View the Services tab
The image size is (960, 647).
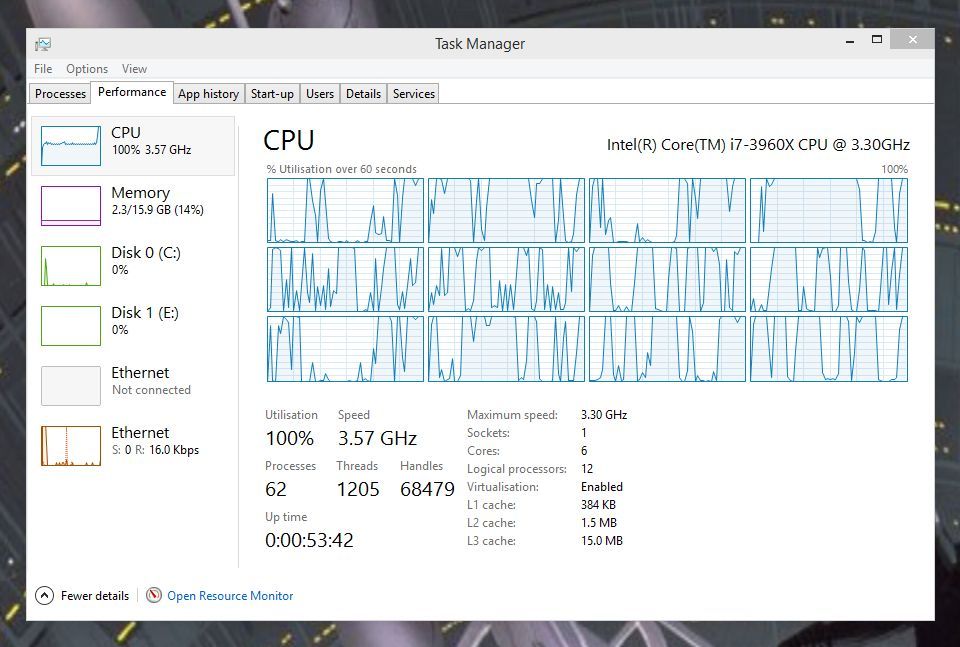[x=413, y=93]
